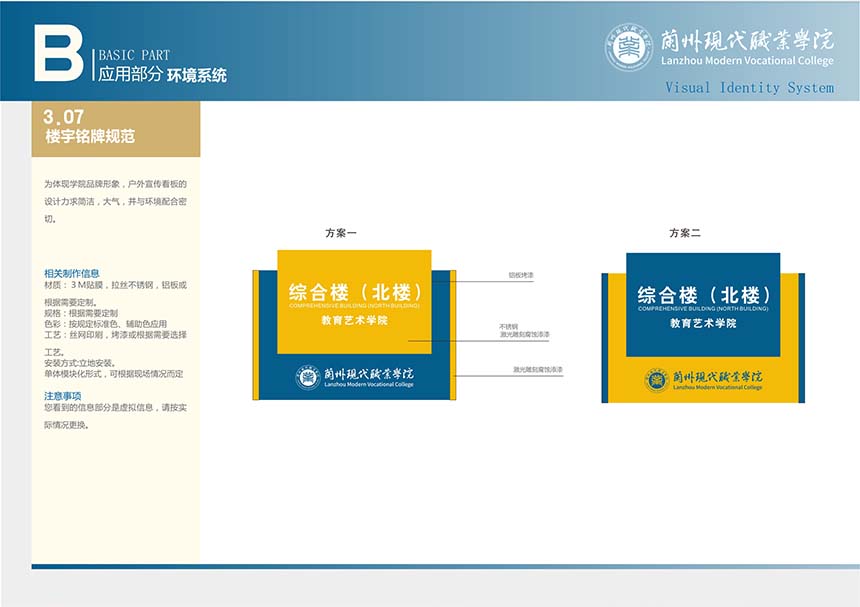The image size is (860, 607).
Task: Click the BASIC PART header text
Action: (x=134, y=56)
